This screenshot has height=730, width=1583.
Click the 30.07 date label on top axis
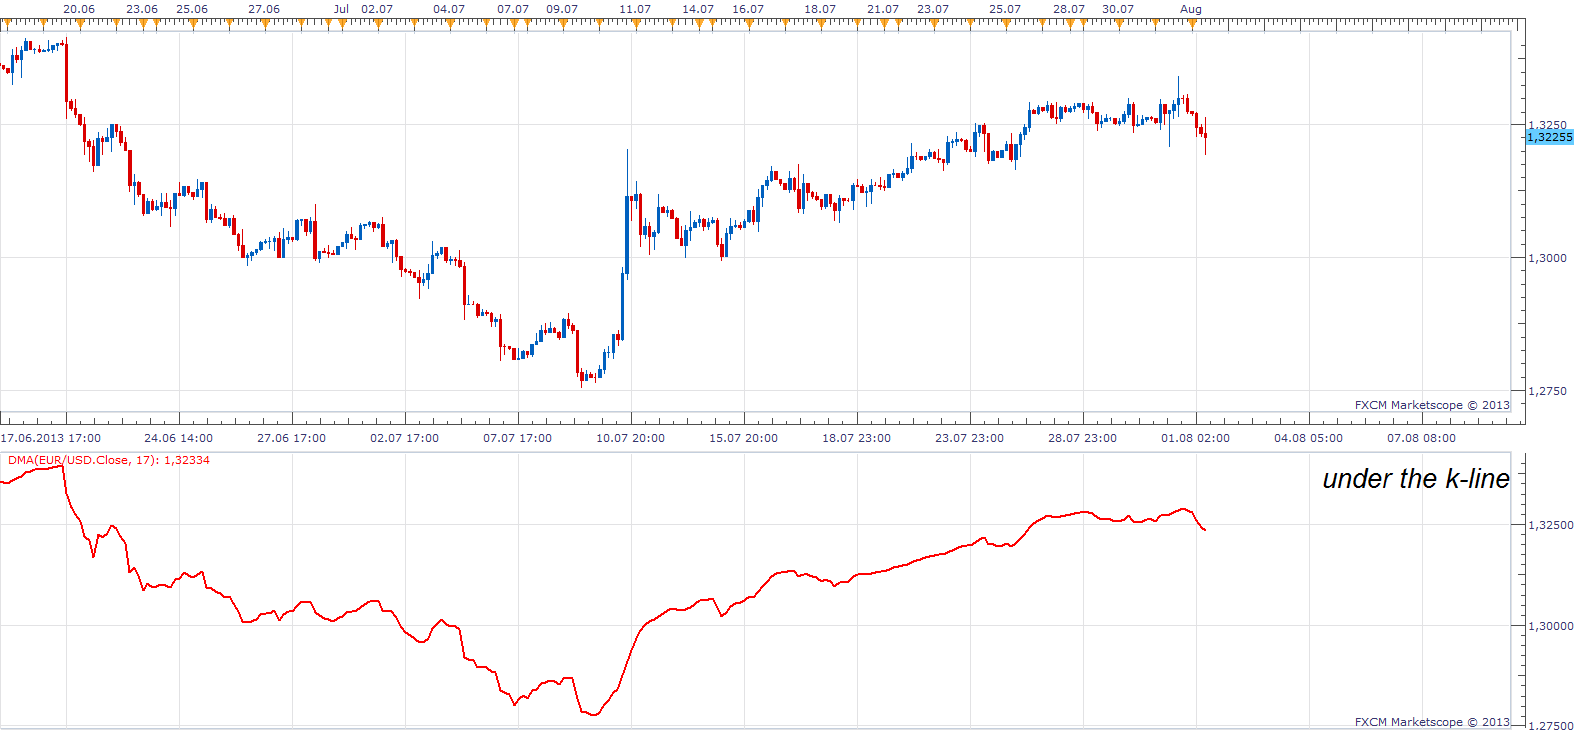coord(1118,9)
